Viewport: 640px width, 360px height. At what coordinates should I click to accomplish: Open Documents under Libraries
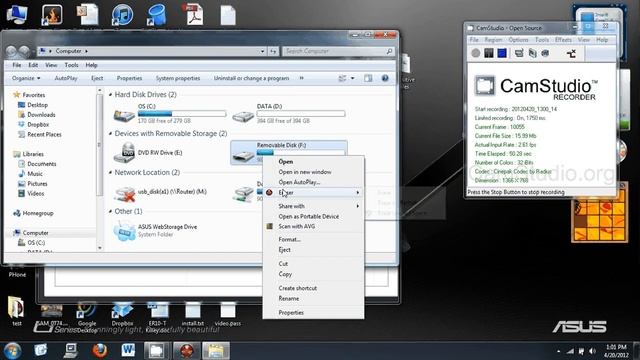tap(42, 164)
